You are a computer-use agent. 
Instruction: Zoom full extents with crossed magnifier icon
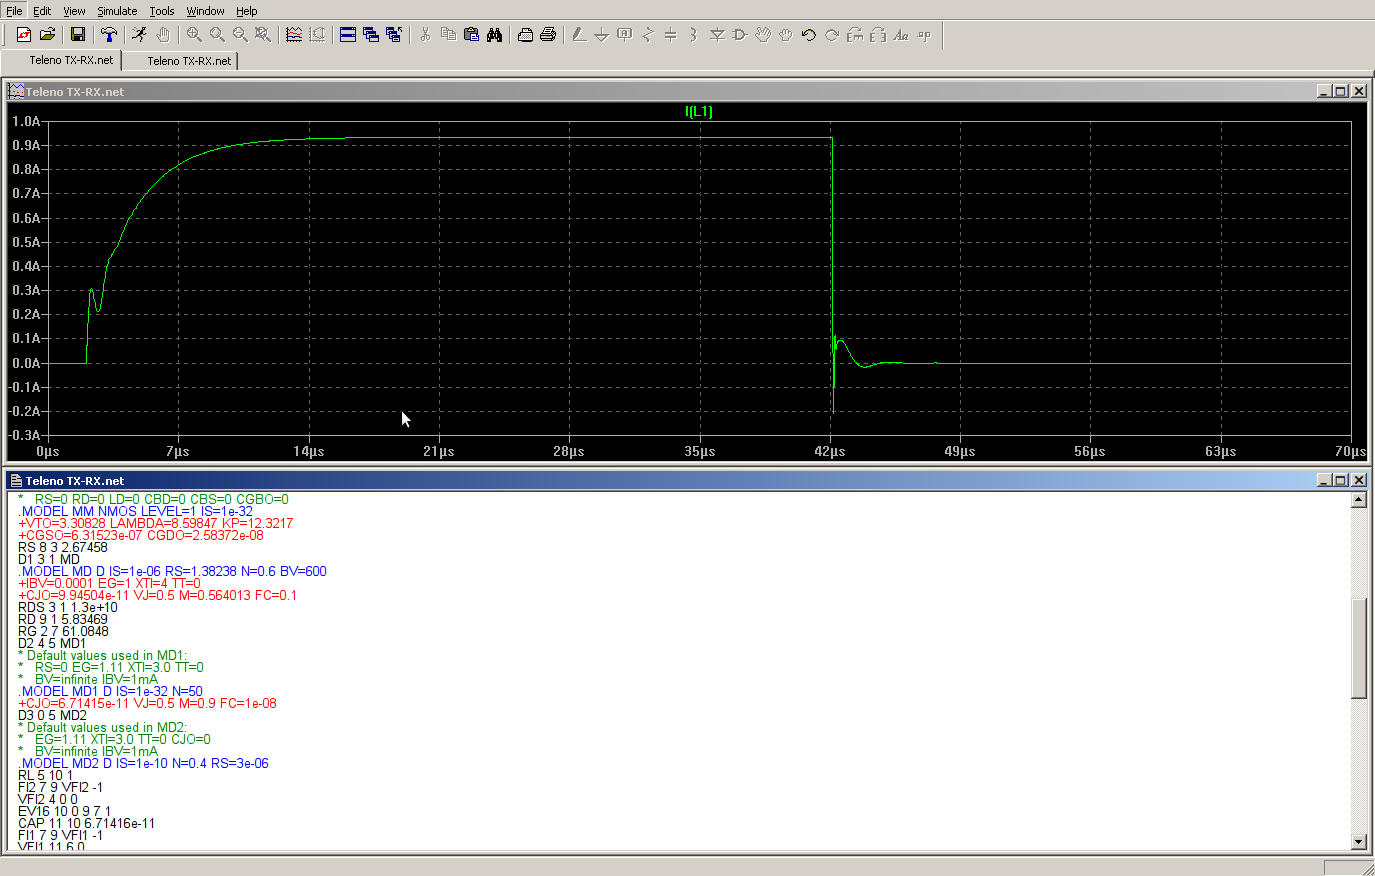click(263, 35)
